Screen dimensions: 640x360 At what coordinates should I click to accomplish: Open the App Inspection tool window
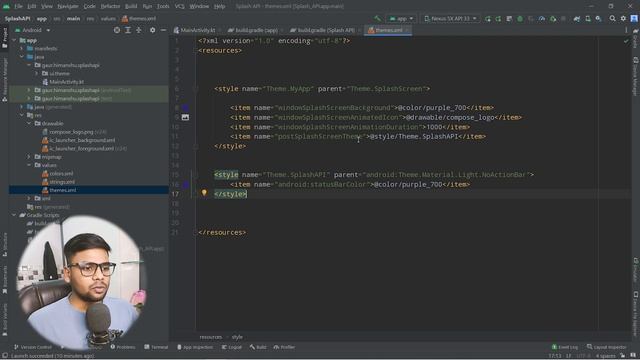[195, 347]
